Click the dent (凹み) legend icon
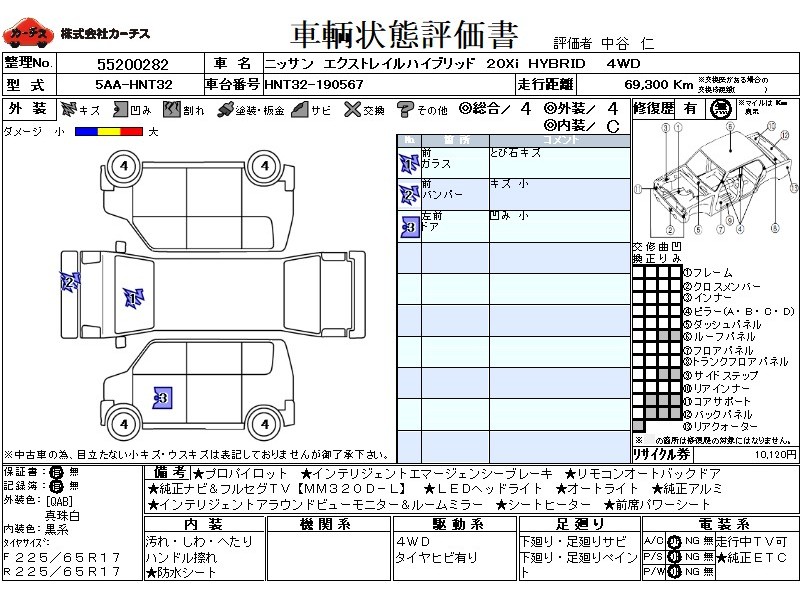Viewport: 800px width, 600px height. (118, 109)
